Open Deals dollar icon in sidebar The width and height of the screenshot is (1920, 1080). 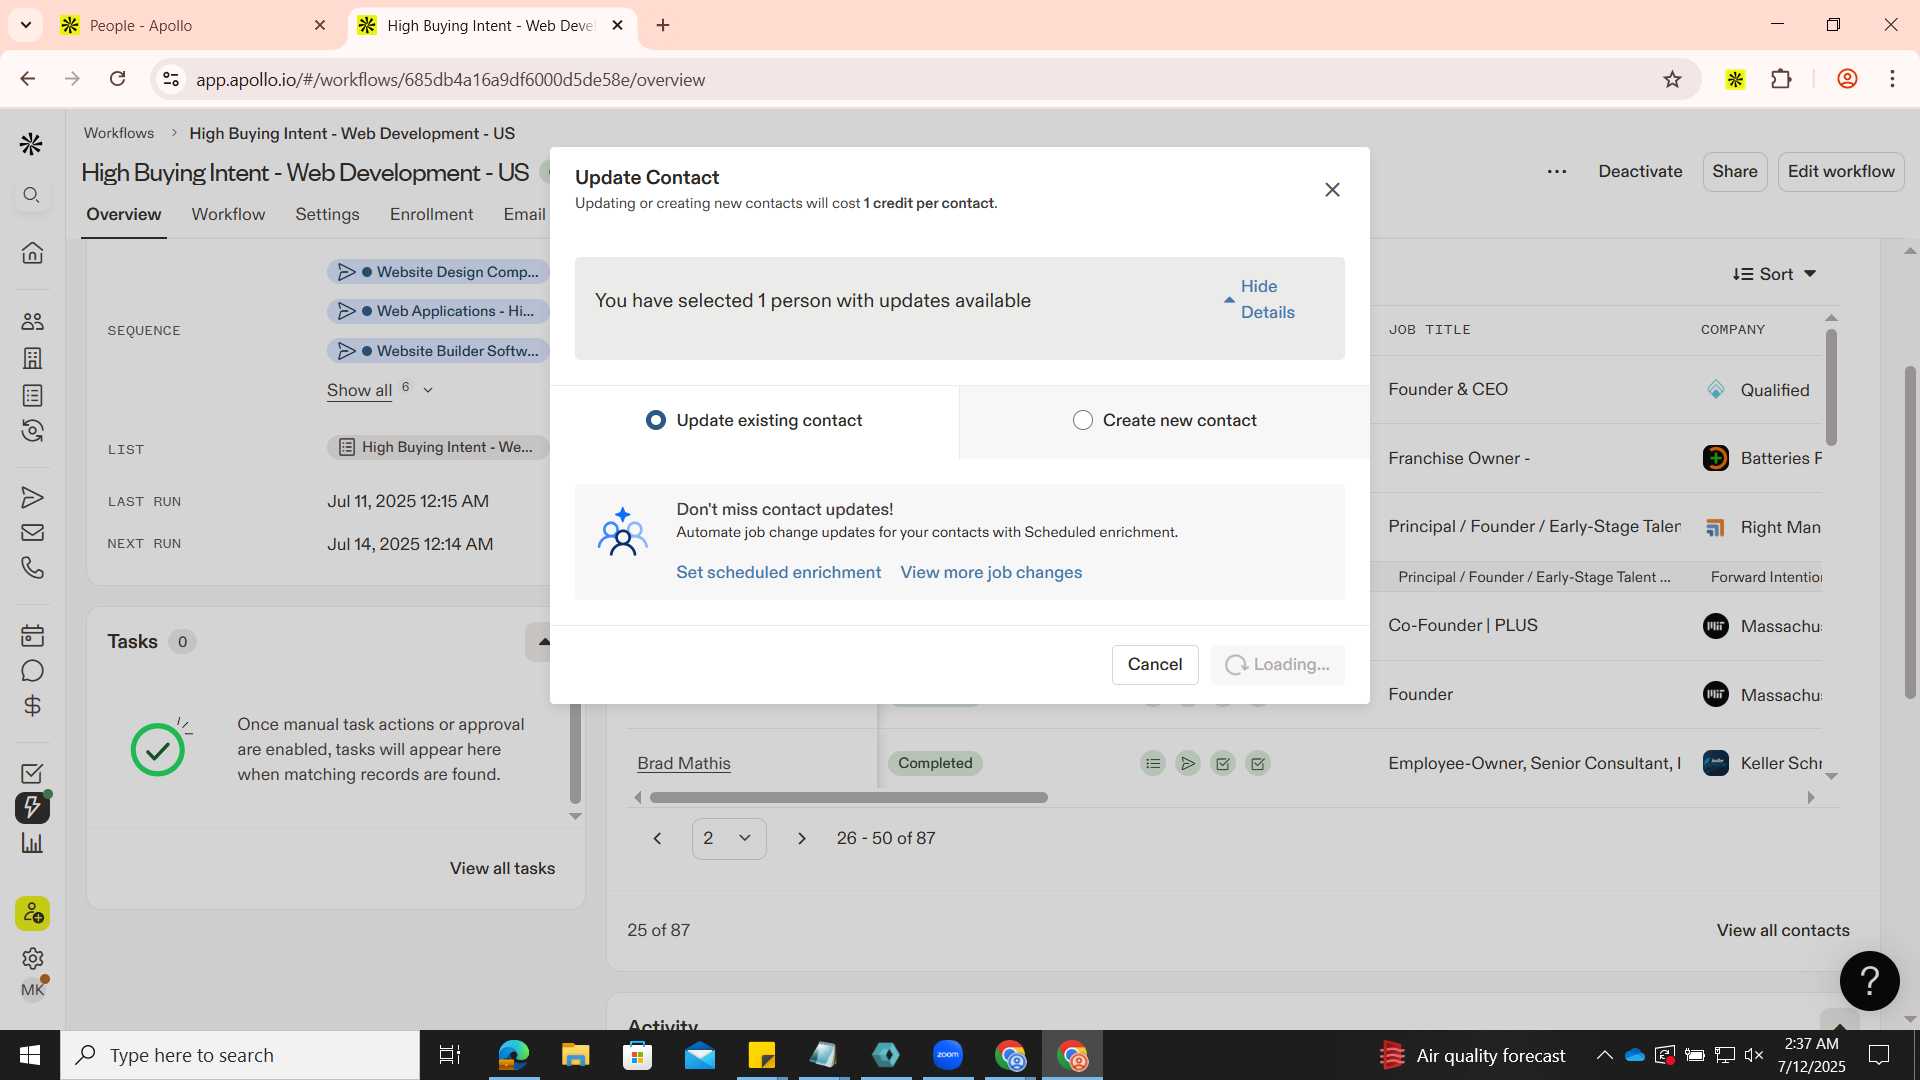[32, 706]
